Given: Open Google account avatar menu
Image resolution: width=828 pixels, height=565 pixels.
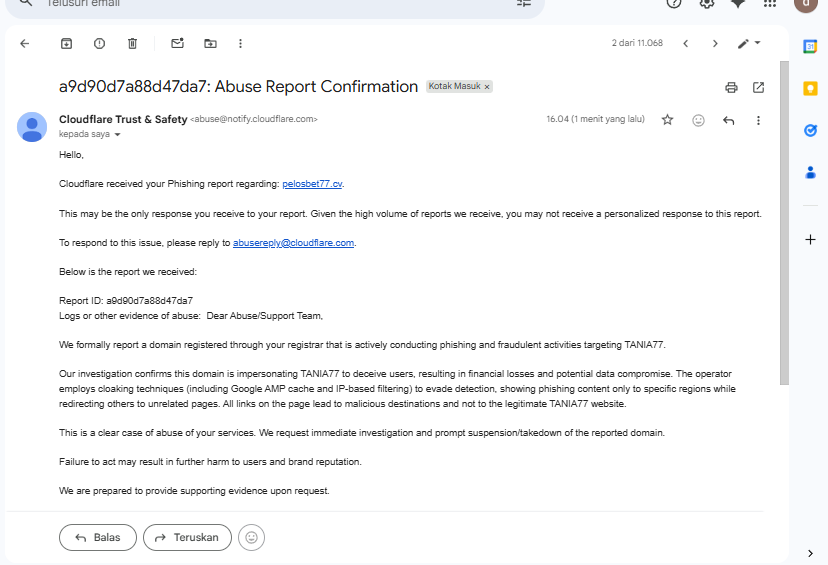Looking at the screenshot, I should pos(805,4).
